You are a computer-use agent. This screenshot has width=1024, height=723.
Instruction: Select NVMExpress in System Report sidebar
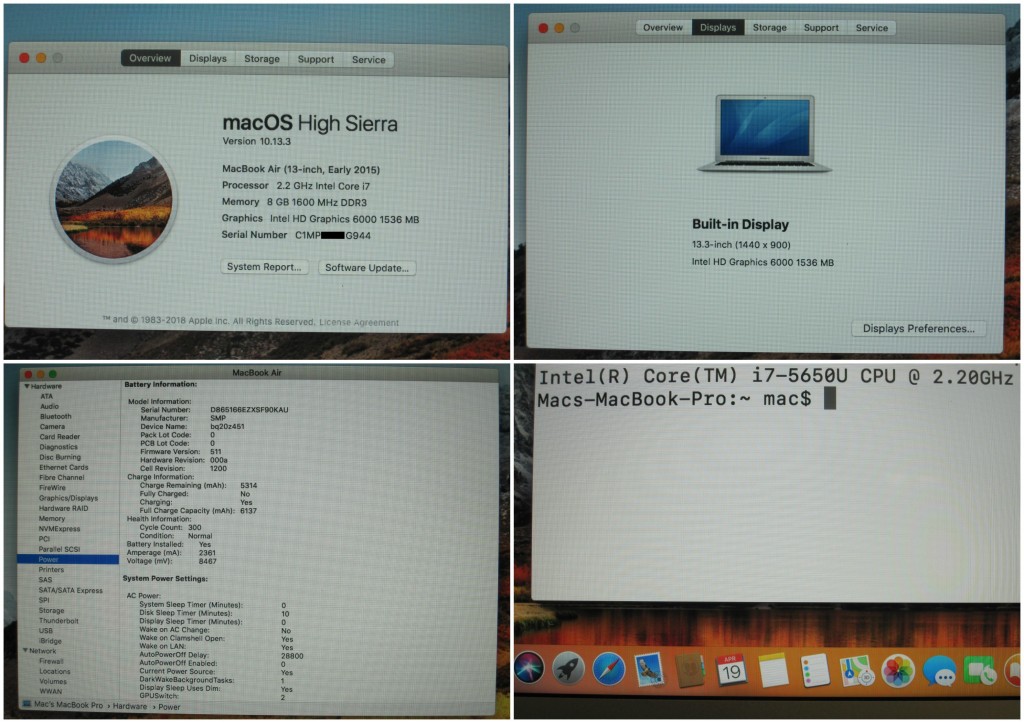point(59,528)
